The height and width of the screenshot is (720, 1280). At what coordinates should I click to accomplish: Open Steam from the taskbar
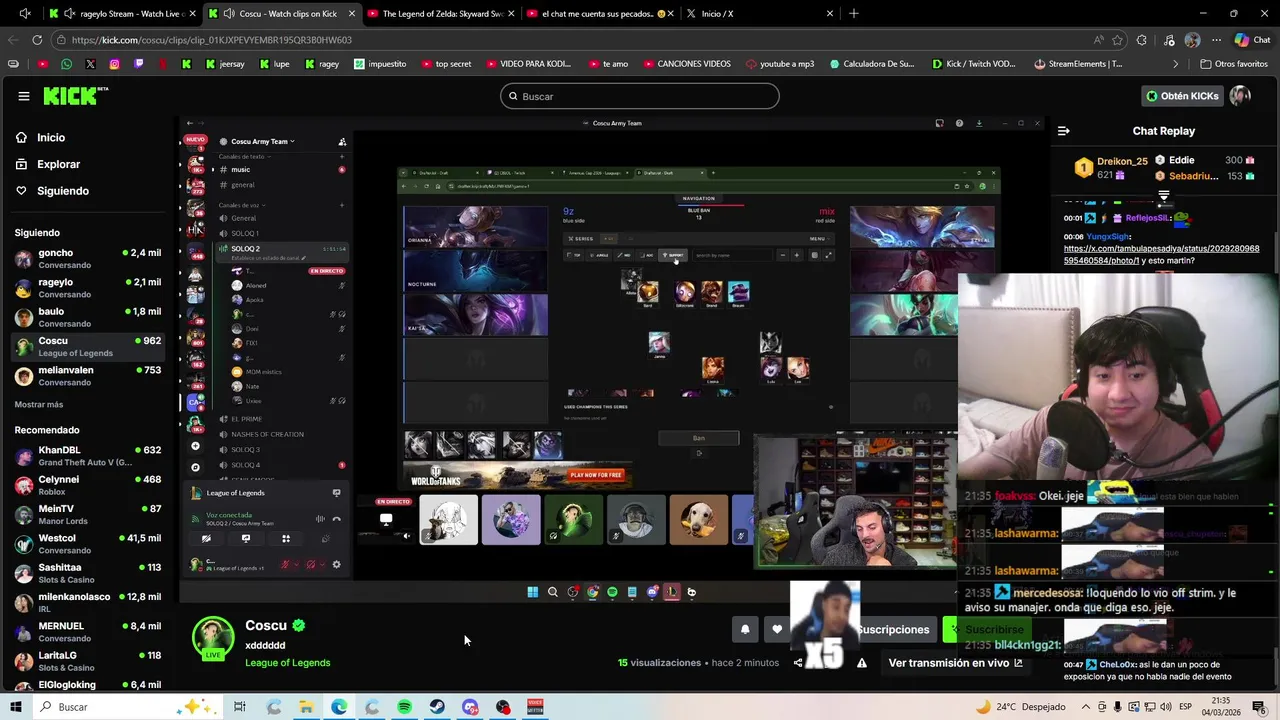[438, 707]
